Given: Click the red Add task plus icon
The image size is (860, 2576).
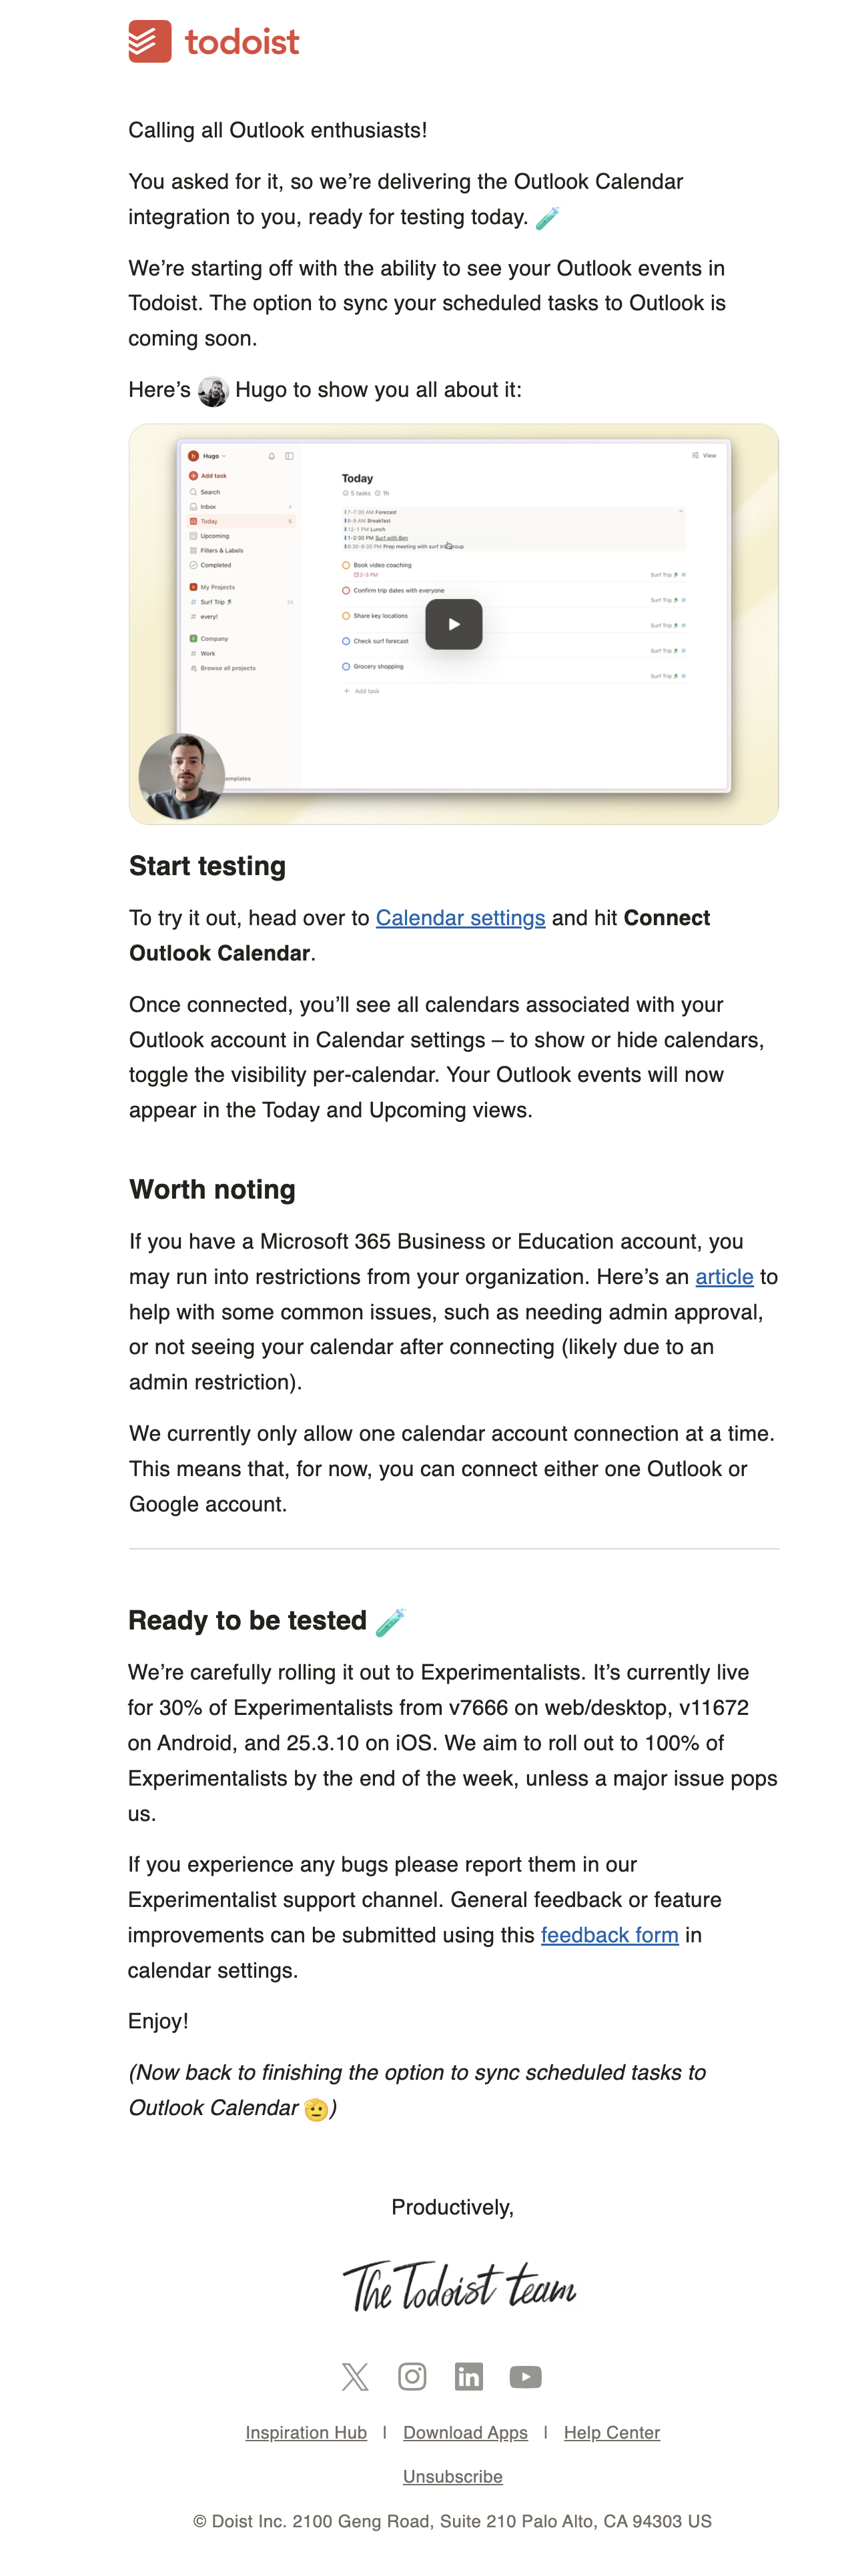Looking at the screenshot, I should [193, 476].
